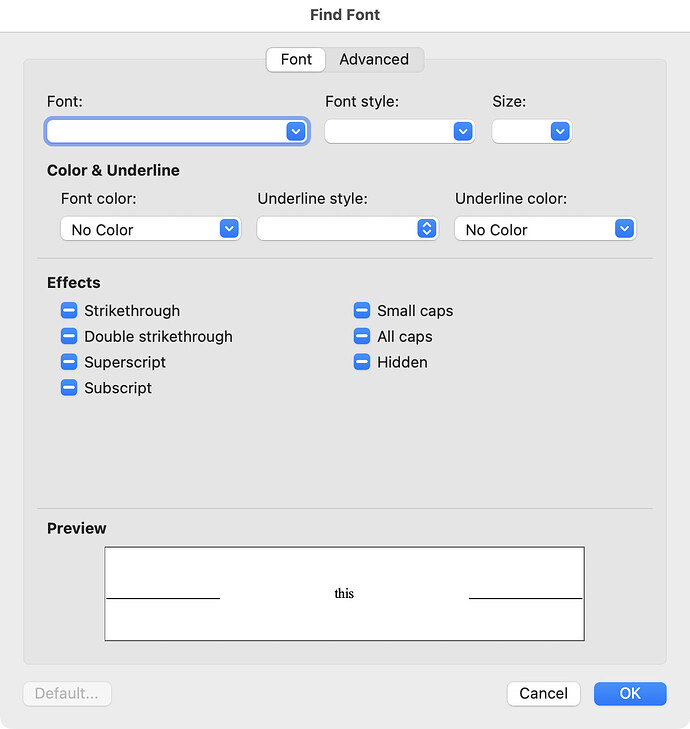
Task: Click inside the Font style field
Action: 389,131
